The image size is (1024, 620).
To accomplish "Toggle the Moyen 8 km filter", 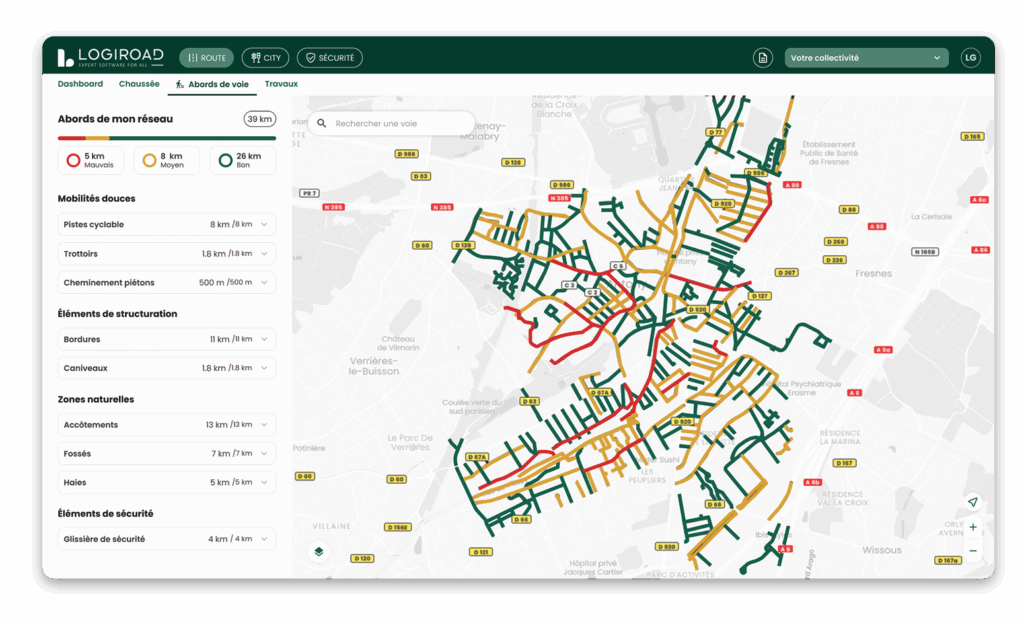I will (x=166, y=160).
